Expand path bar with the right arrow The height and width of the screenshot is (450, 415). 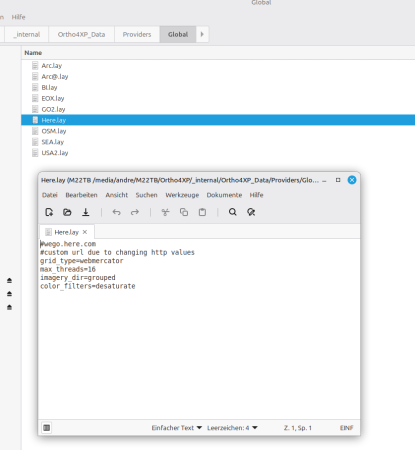click(202, 34)
